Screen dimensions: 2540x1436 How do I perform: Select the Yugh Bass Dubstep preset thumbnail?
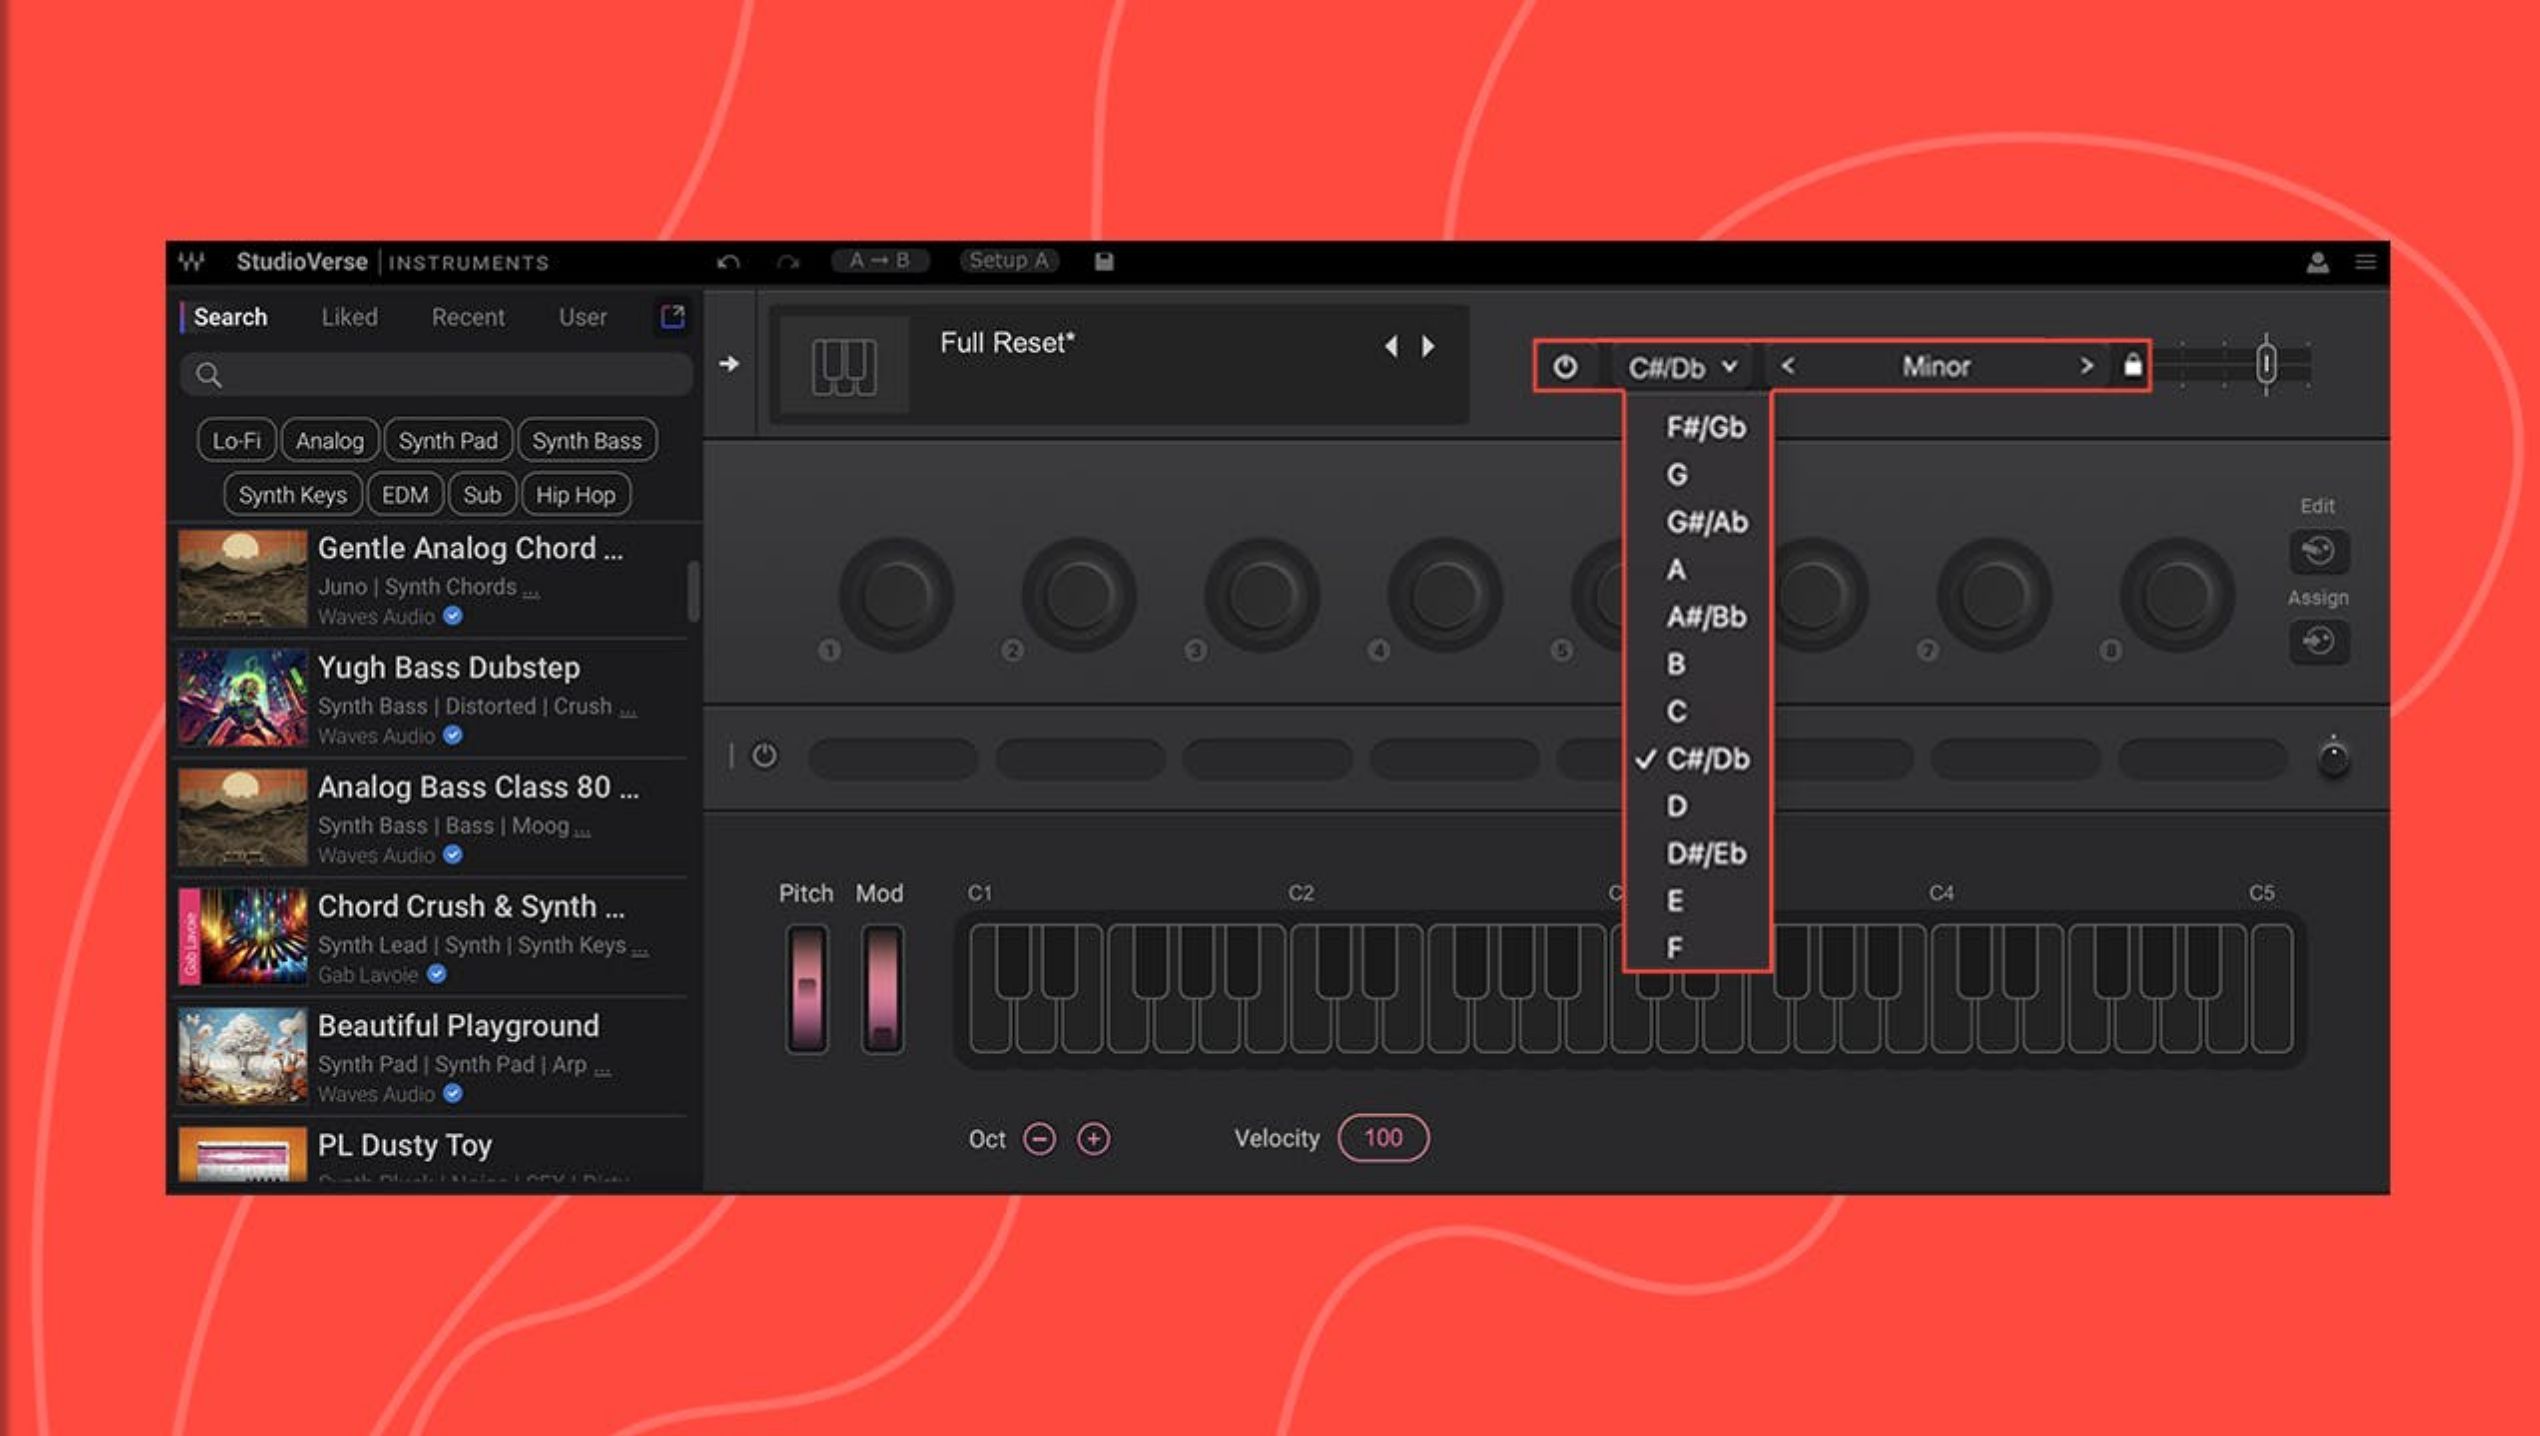[243, 698]
